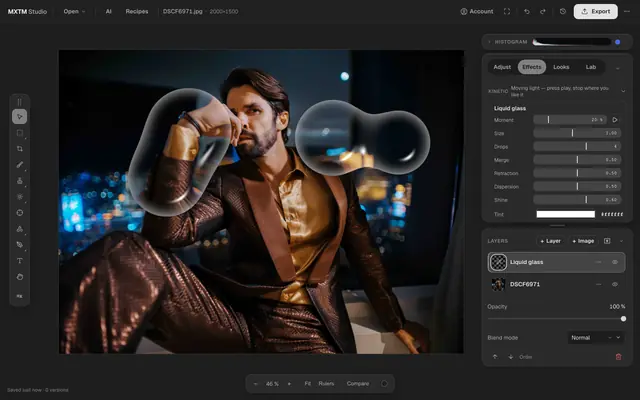Image resolution: width=640 pixels, height=400 pixels.
Task: Open the version History clock icon
Action: (x=563, y=11)
